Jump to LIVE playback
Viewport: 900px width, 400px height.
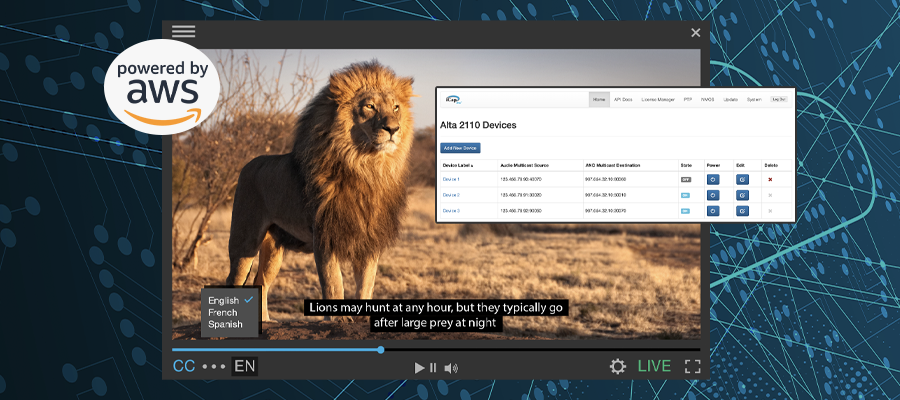(655, 366)
